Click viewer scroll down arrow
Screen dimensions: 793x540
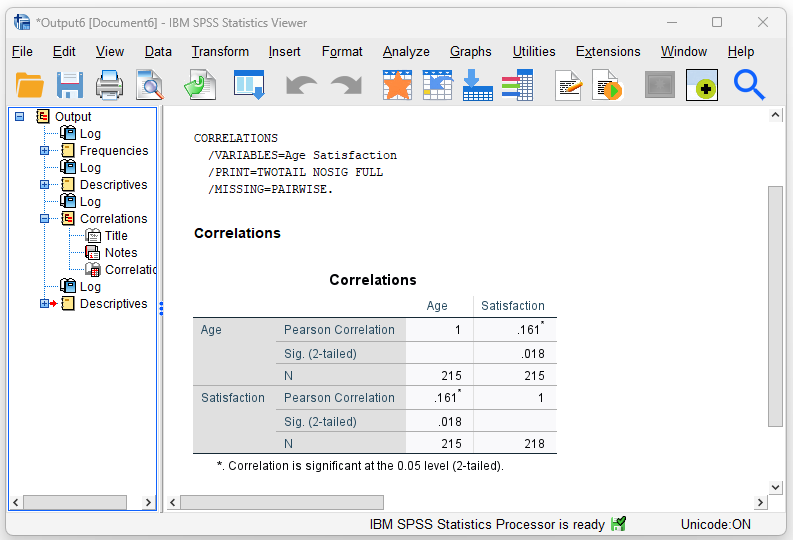(x=775, y=487)
